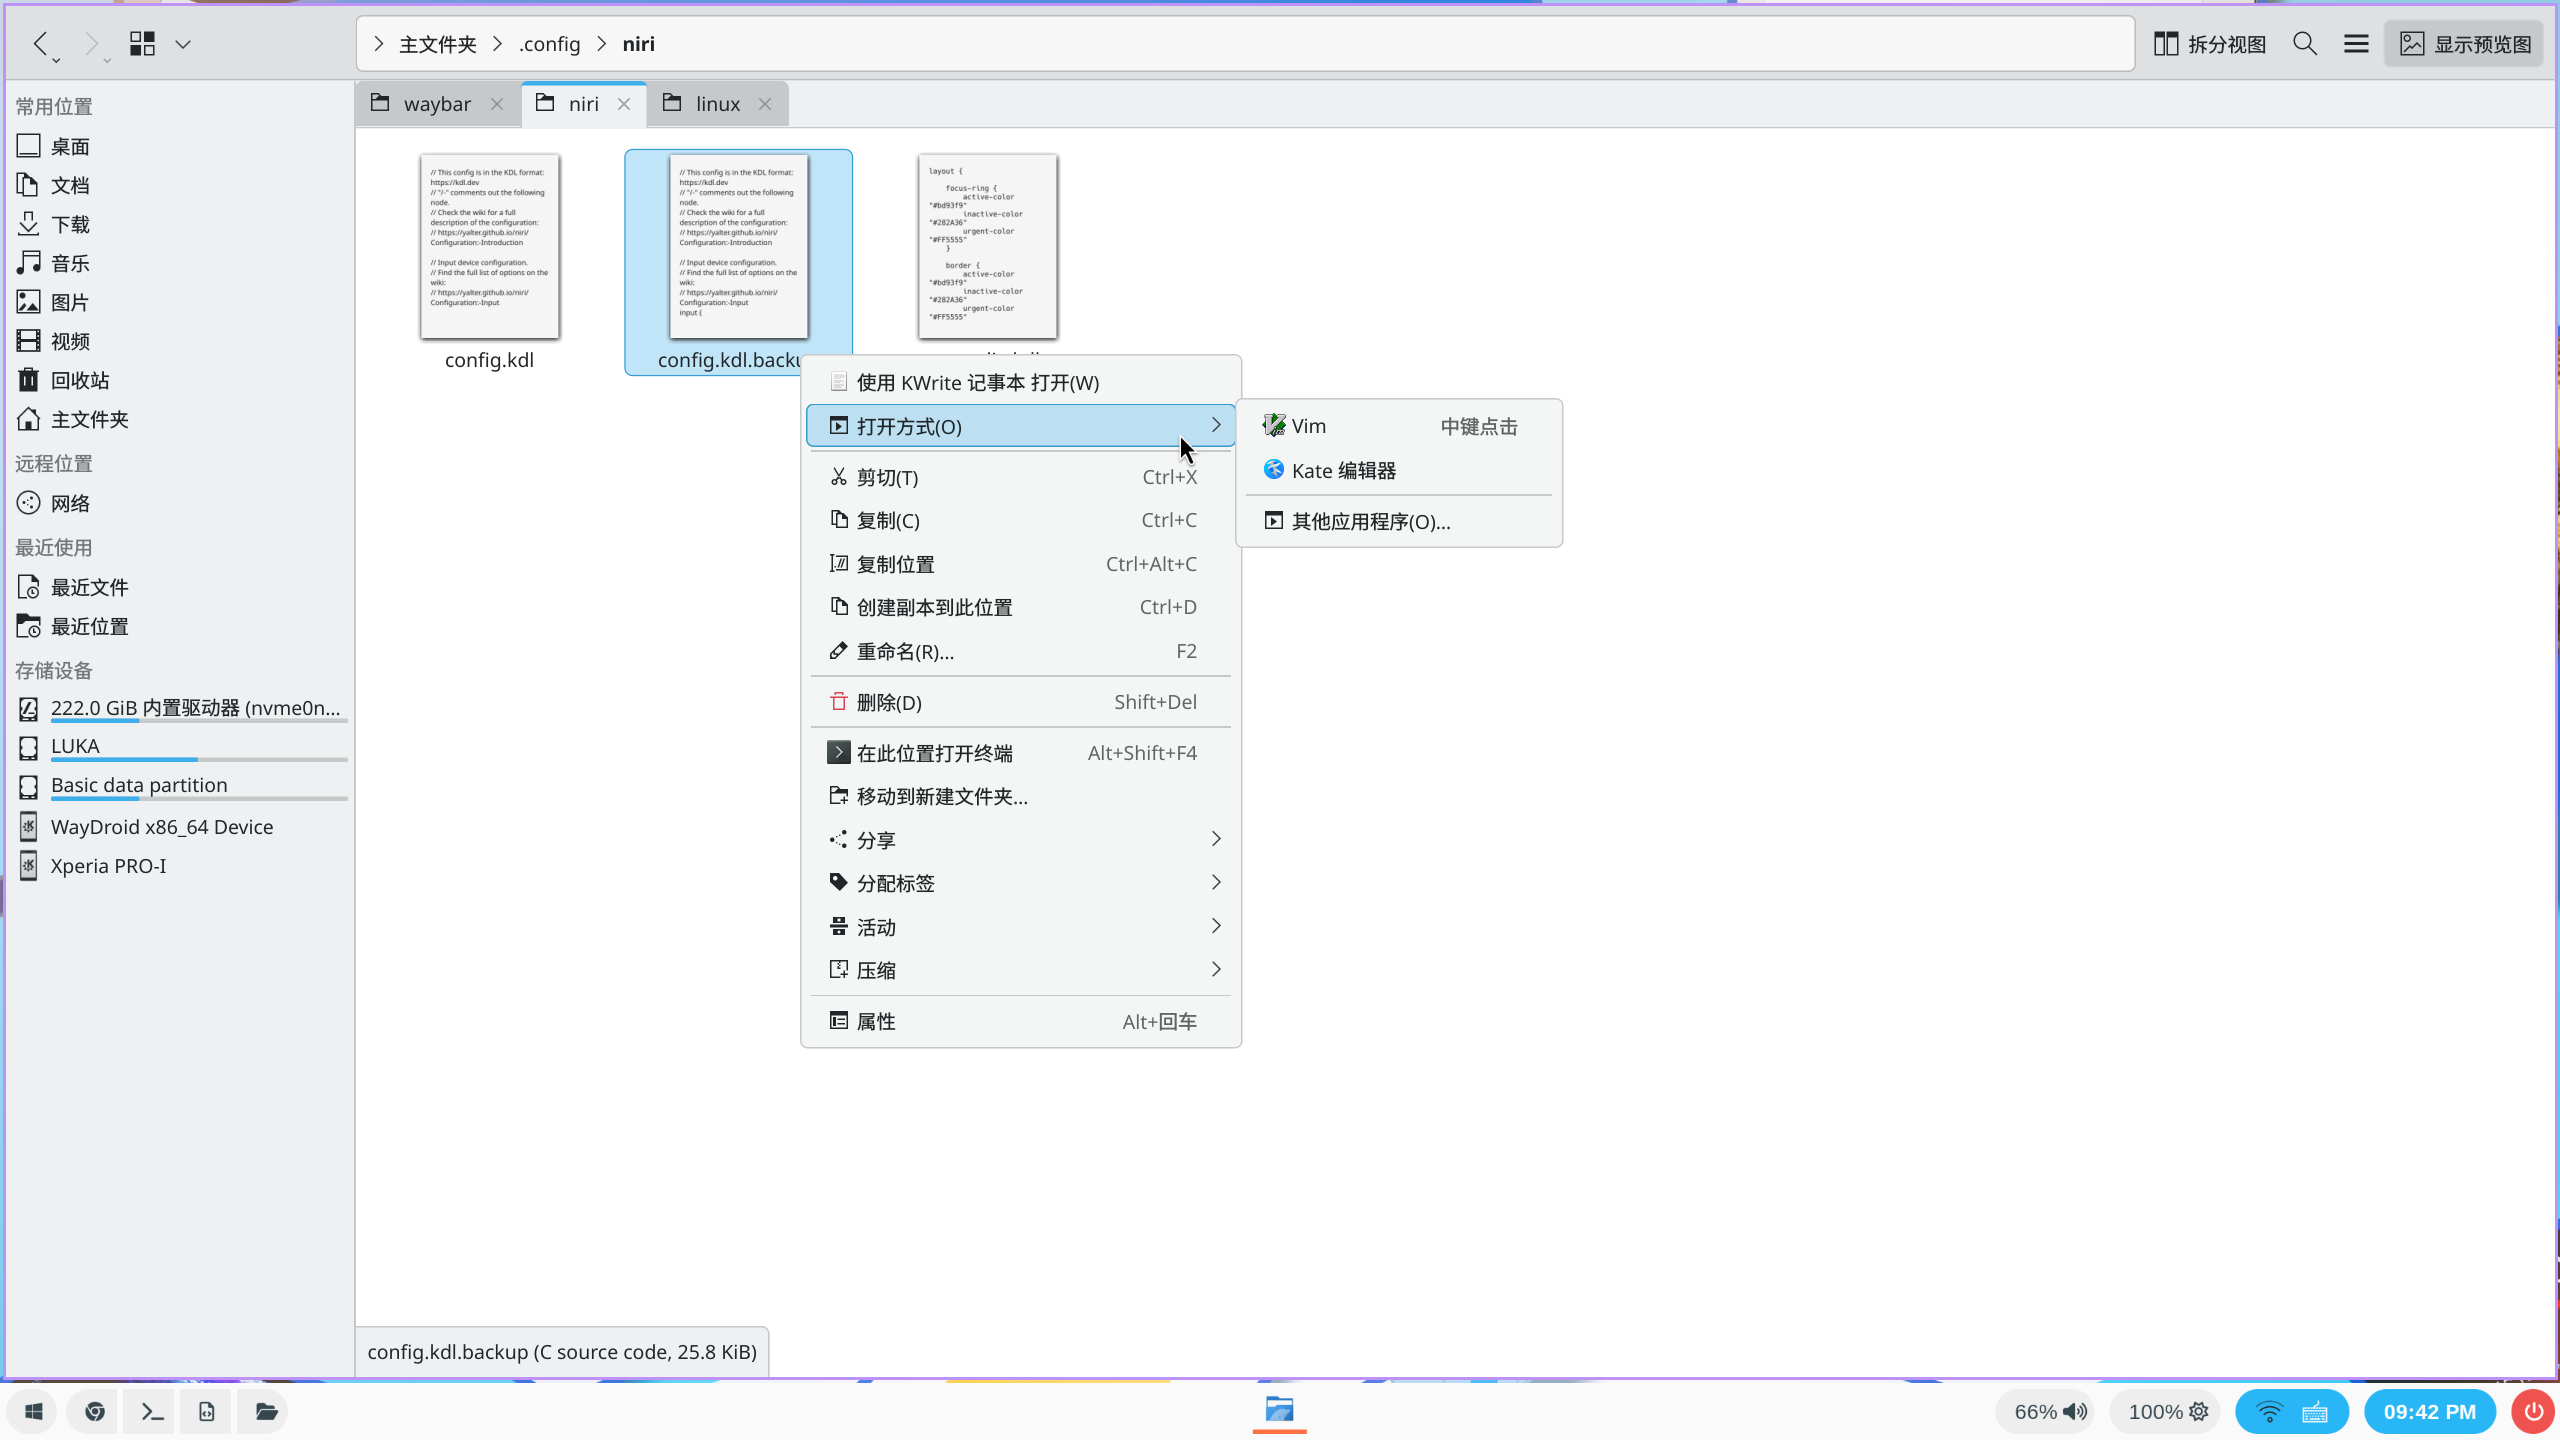Open the Trash (回收站) sidebar place

tap(80, 380)
